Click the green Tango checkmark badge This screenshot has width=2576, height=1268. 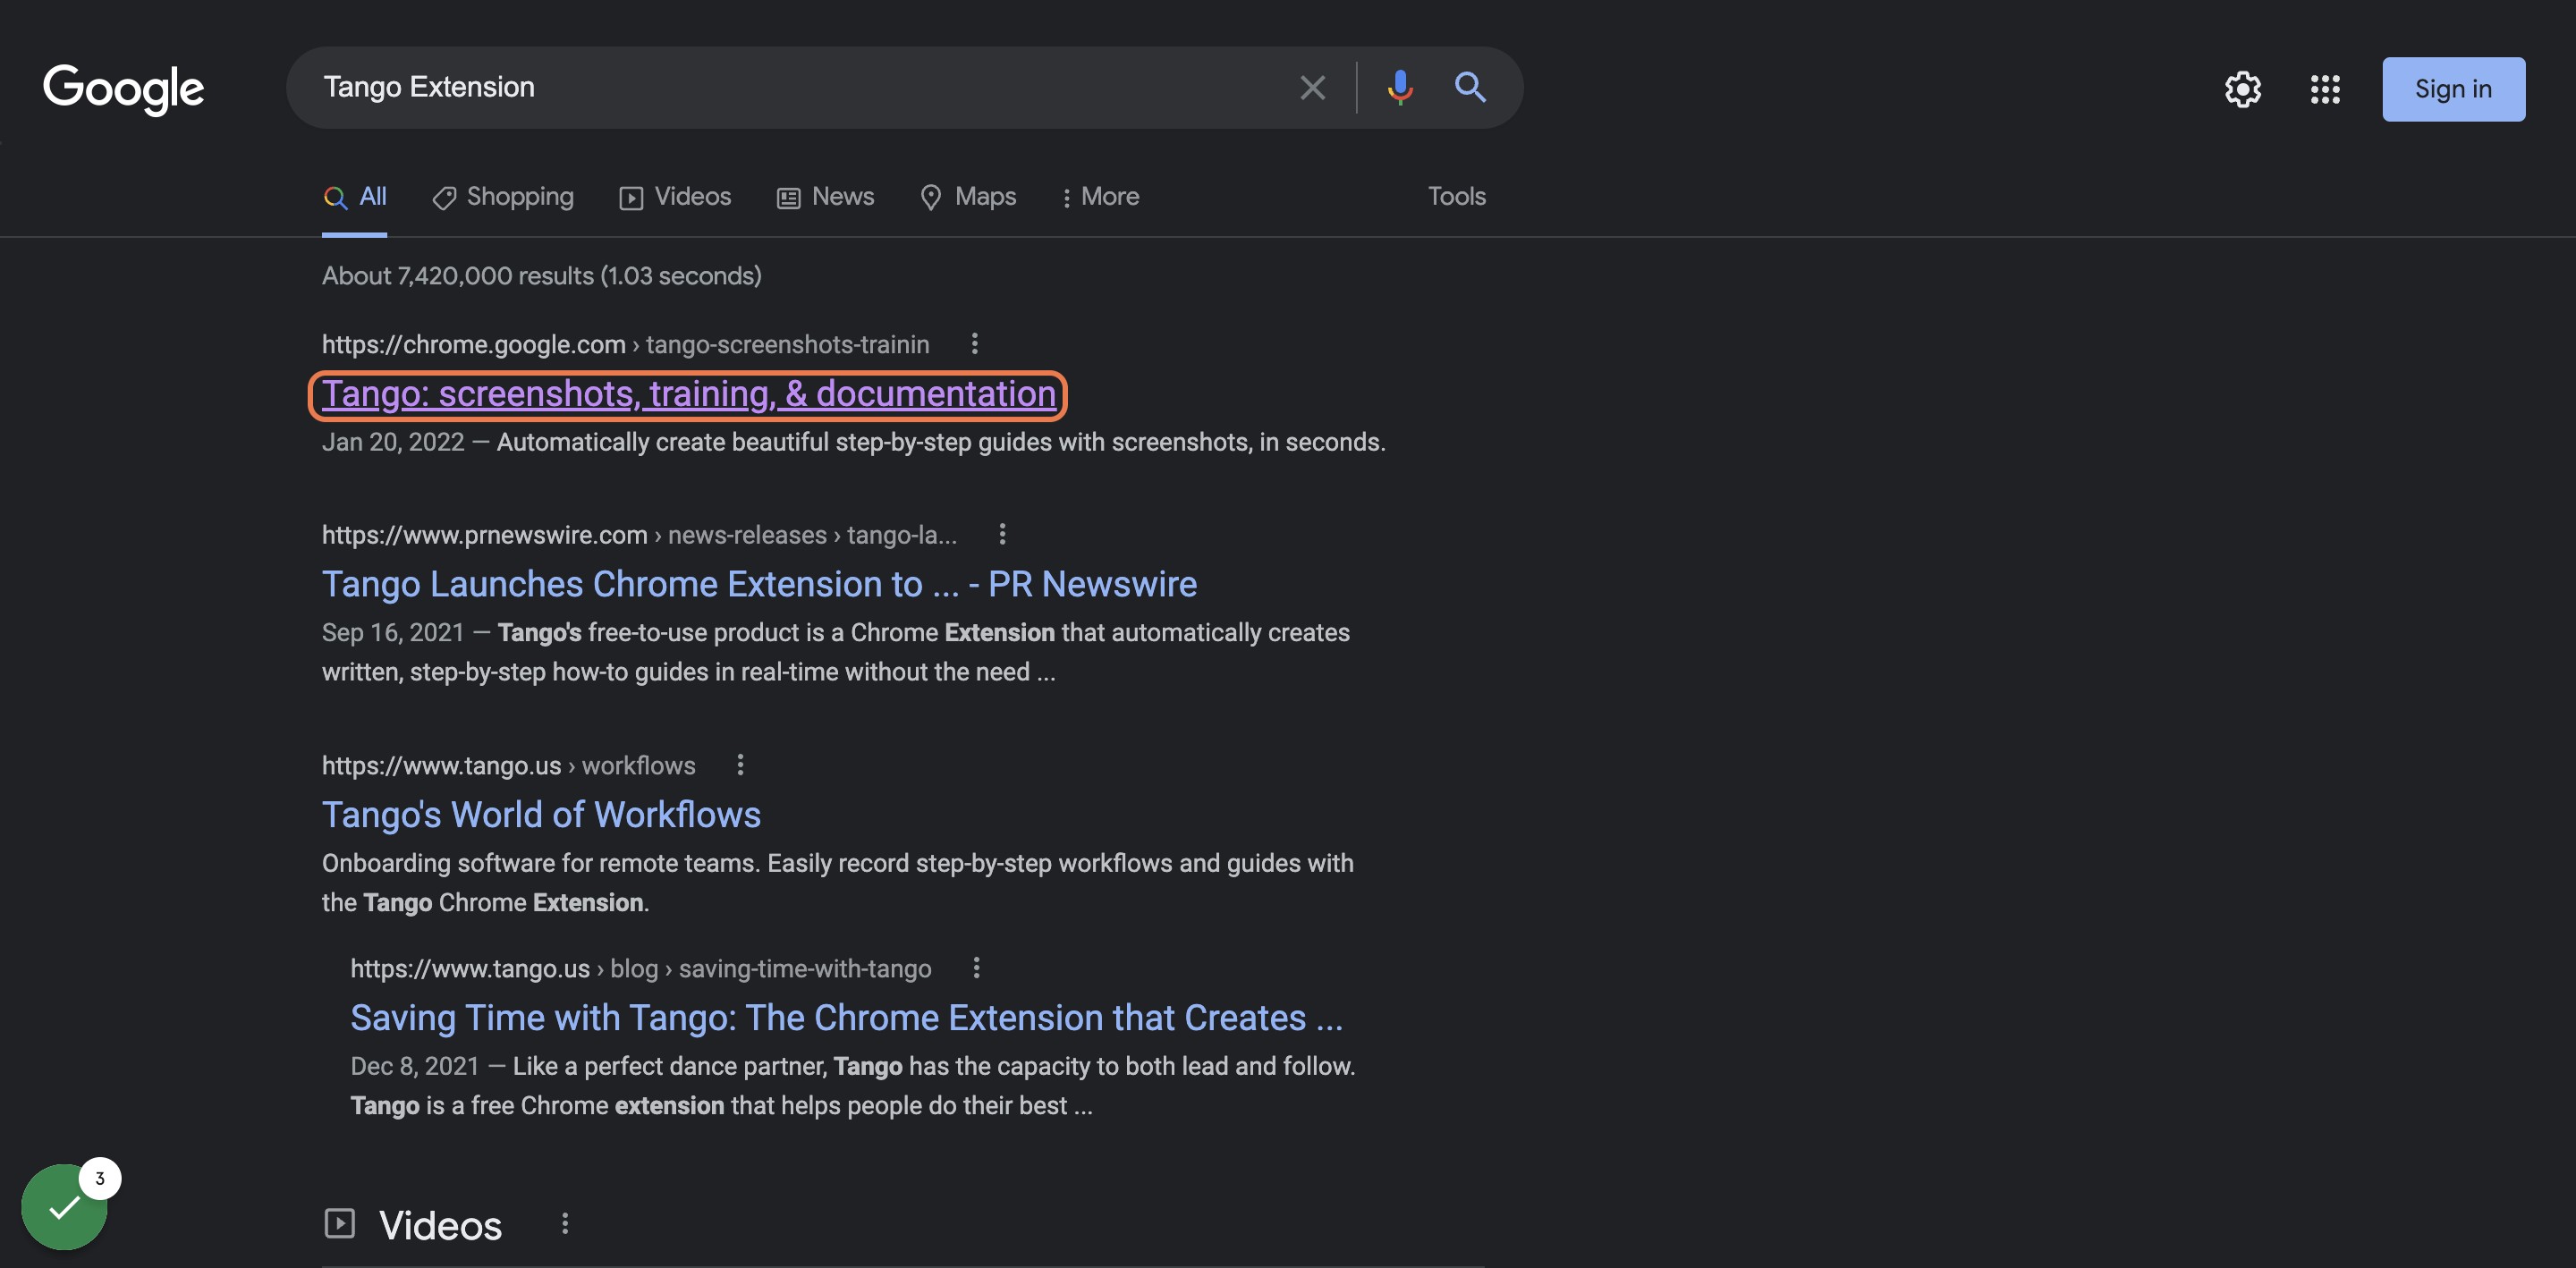click(64, 1207)
